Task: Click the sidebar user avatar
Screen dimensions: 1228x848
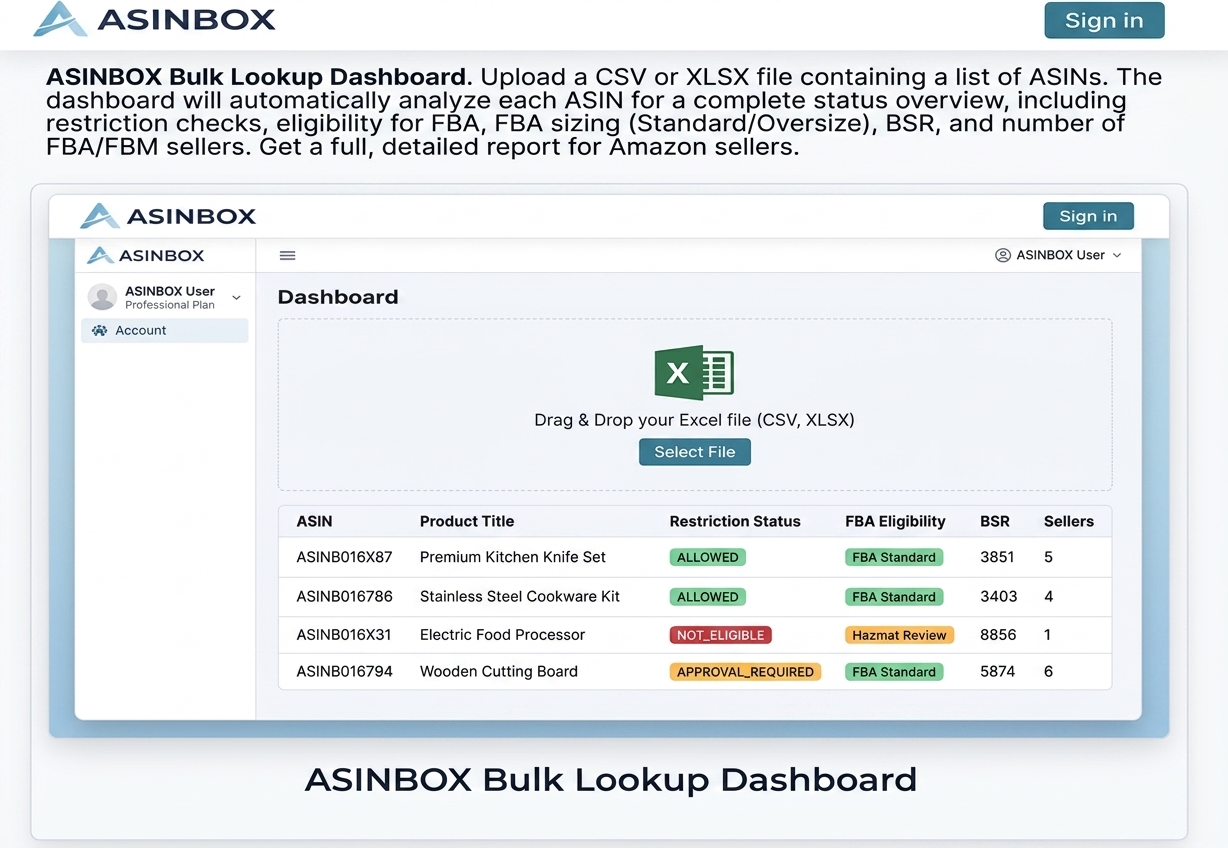Action: (x=102, y=297)
